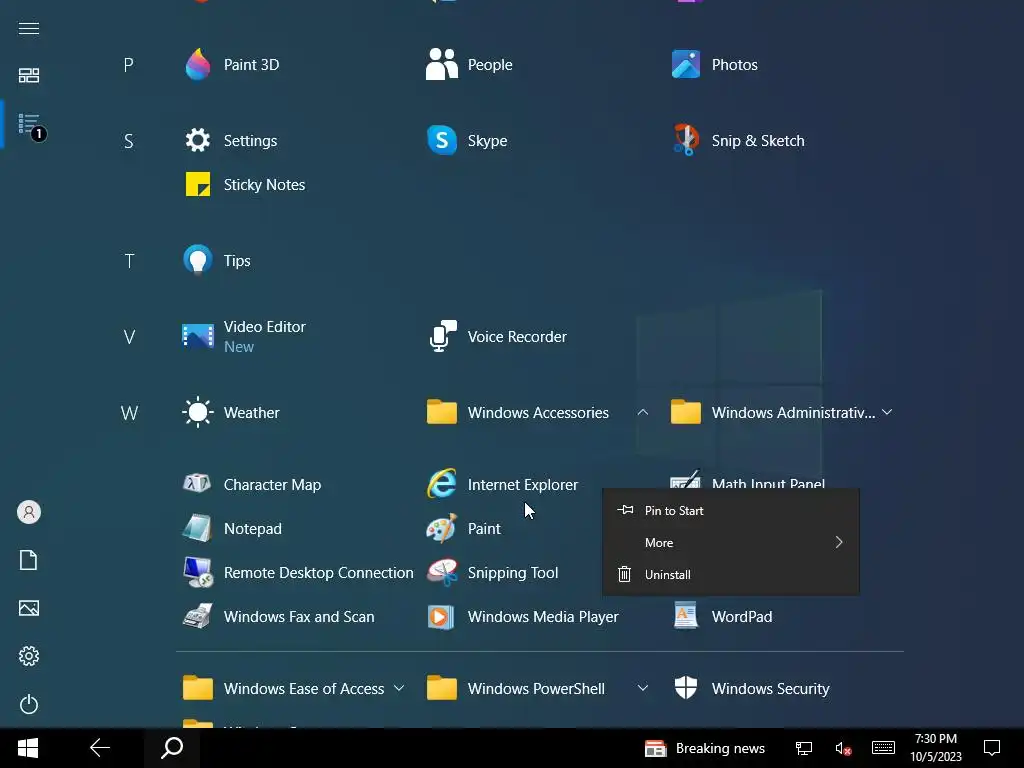The image size is (1024, 768).
Task: Open Settings gear app icon in list
Action: [x=198, y=140]
